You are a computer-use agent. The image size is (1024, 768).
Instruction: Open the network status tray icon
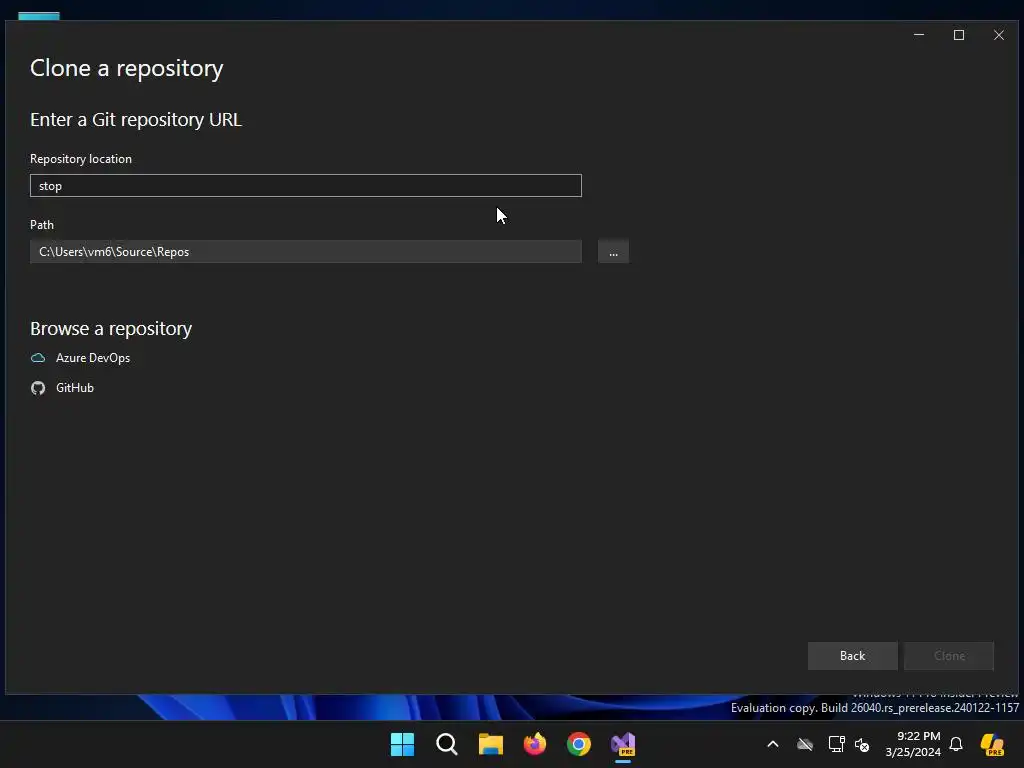(837, 744)
